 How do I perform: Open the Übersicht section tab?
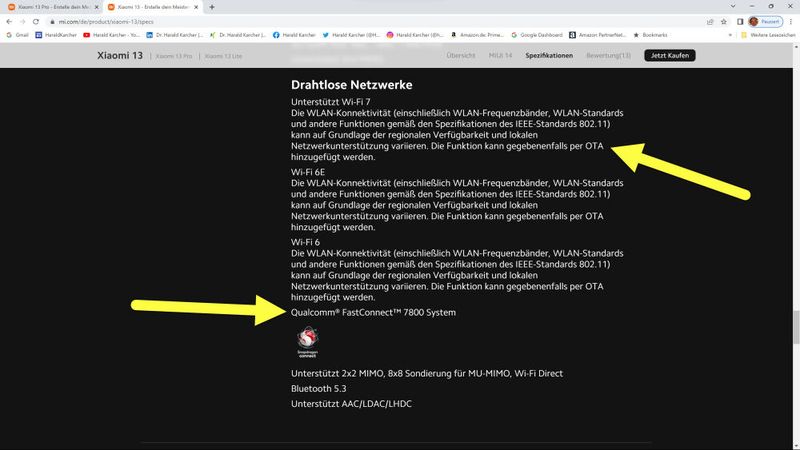click(461, 55)
